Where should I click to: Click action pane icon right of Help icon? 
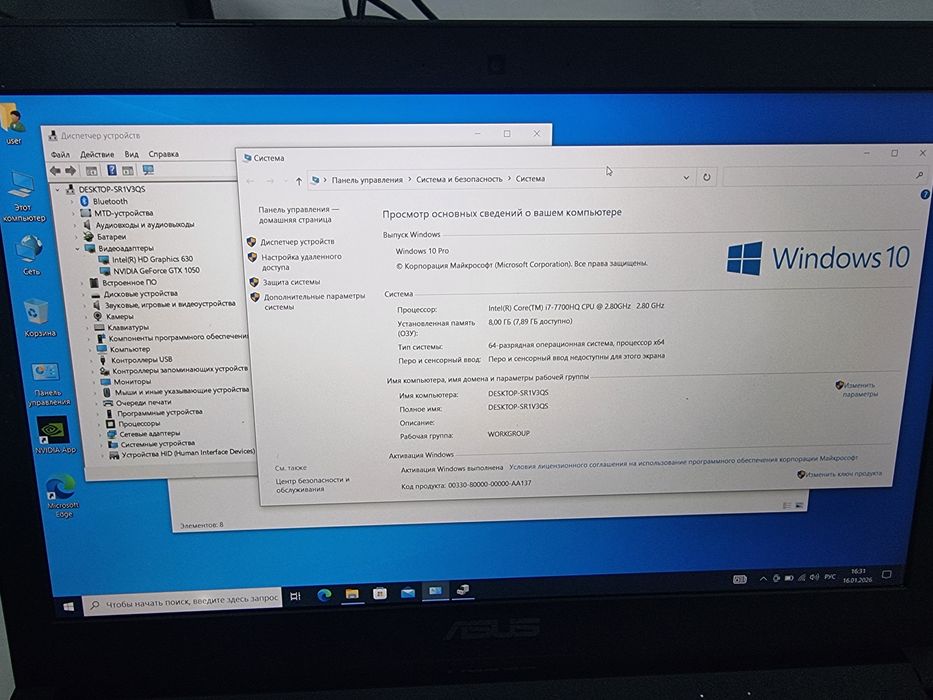pyautogui.click(x=128, y=170)
